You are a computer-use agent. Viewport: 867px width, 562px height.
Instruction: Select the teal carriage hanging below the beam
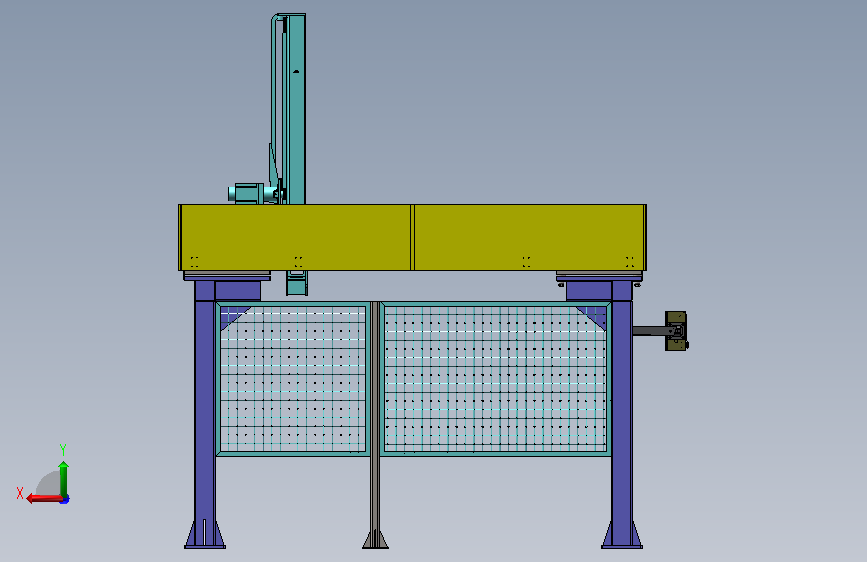pyautogui.click(x=297, y=283)
